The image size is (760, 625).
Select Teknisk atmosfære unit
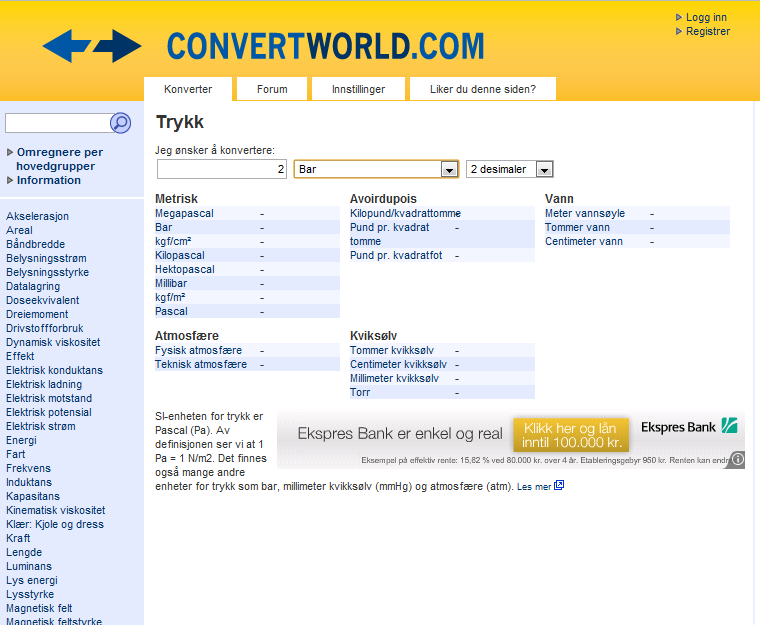coord(247,365)
